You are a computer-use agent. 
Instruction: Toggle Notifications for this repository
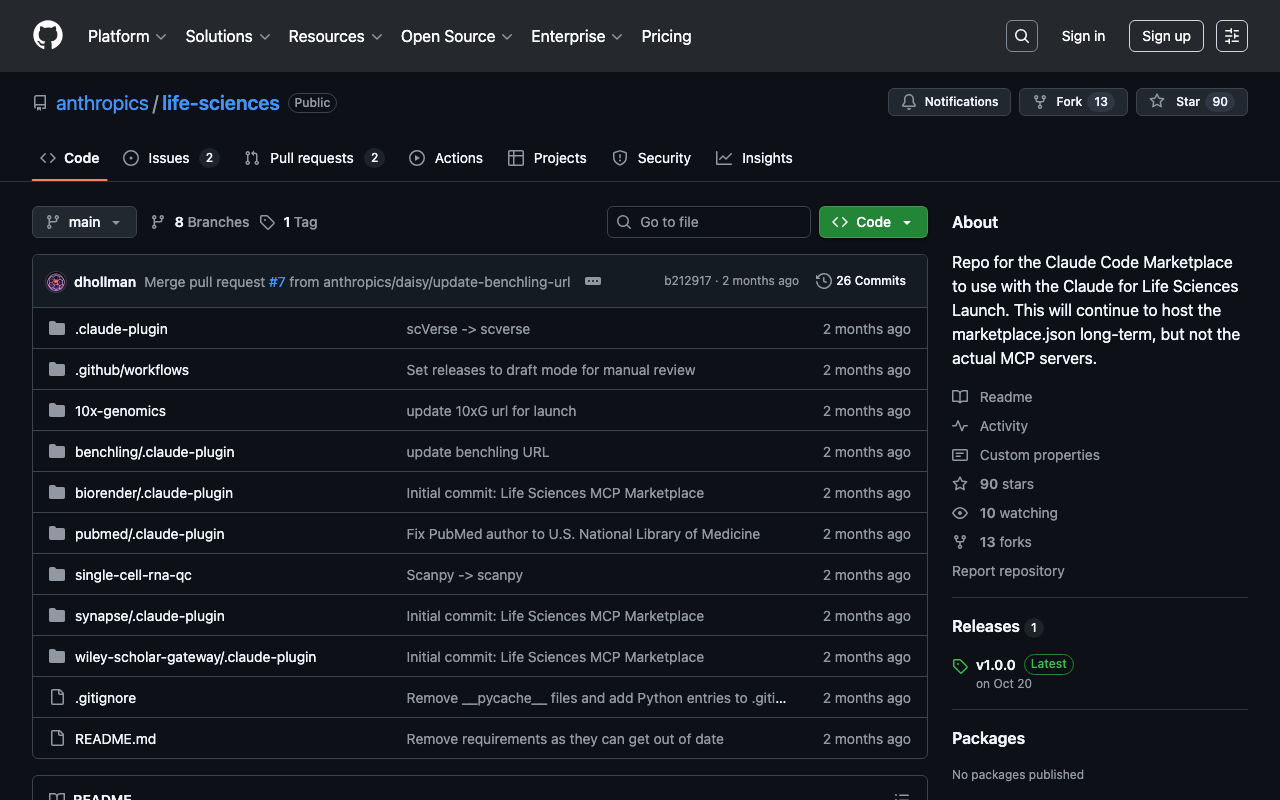pos(949,102)
